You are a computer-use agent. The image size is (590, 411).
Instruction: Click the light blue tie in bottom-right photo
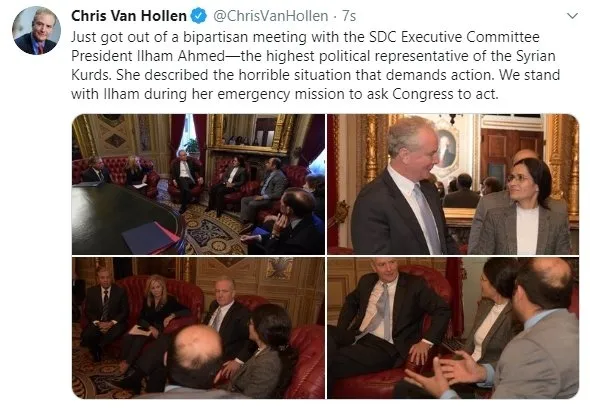[384, 310]
